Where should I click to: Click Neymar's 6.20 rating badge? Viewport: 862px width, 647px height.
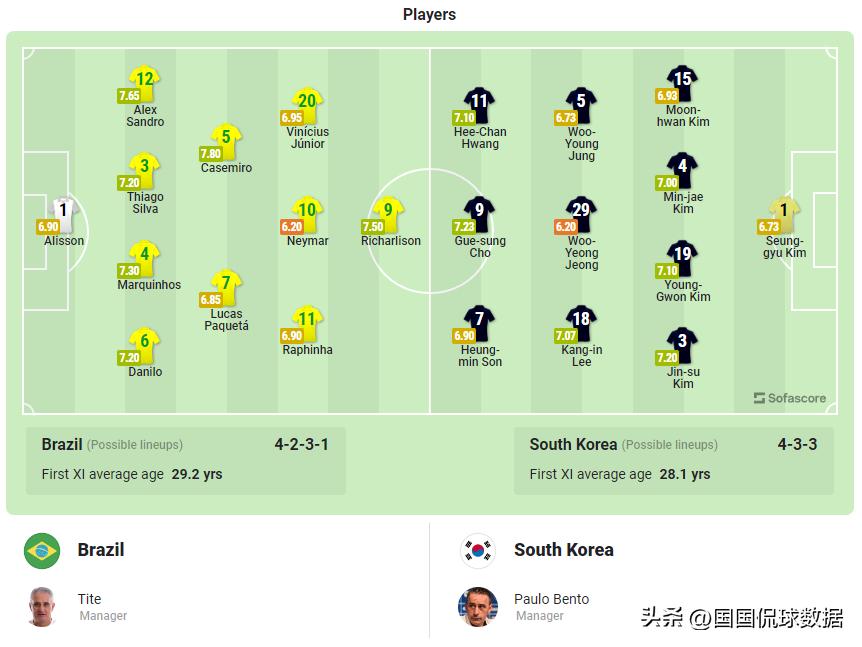[291, 227]
